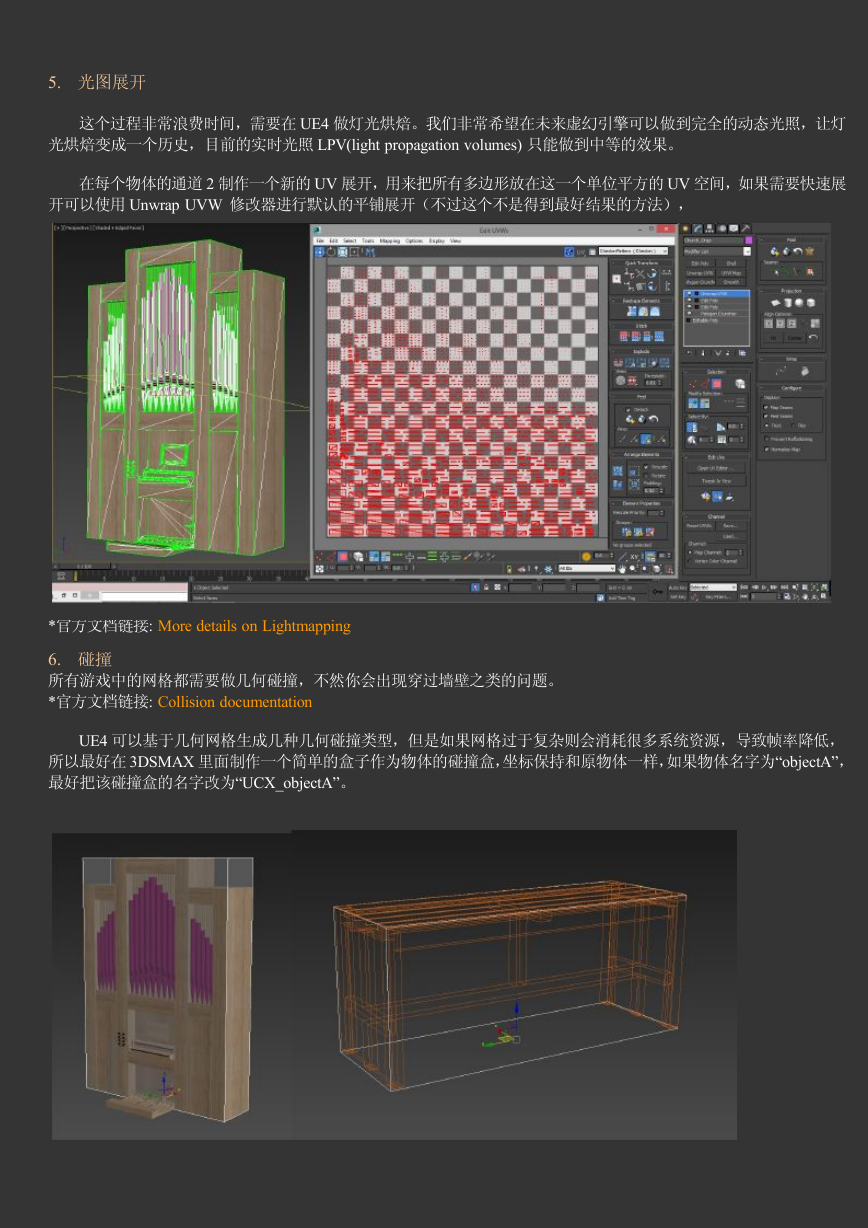Image resolution: width=868 pixels, height=1228 pixels.
Task: Toggle the Map Seams checkbox
Action: [x=768, y=407]
